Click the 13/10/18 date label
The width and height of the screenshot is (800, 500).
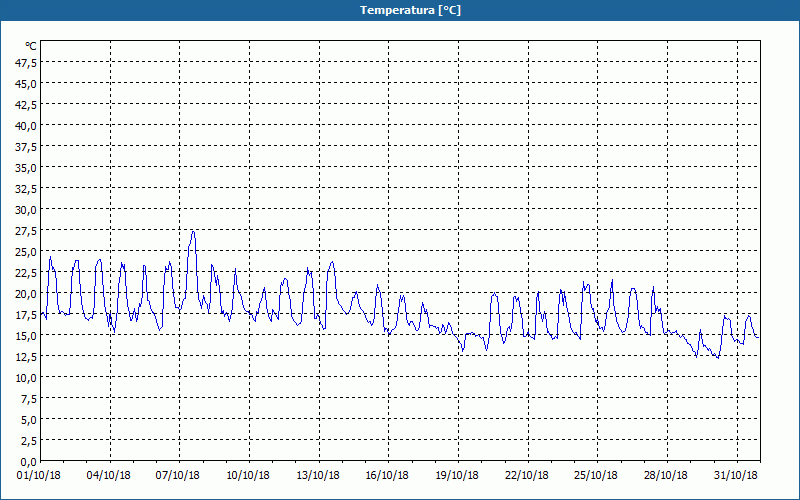318,476
